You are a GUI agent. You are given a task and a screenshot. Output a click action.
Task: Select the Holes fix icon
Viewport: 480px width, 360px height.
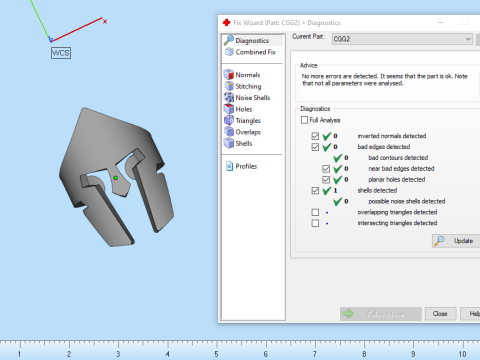coord(229,109)
